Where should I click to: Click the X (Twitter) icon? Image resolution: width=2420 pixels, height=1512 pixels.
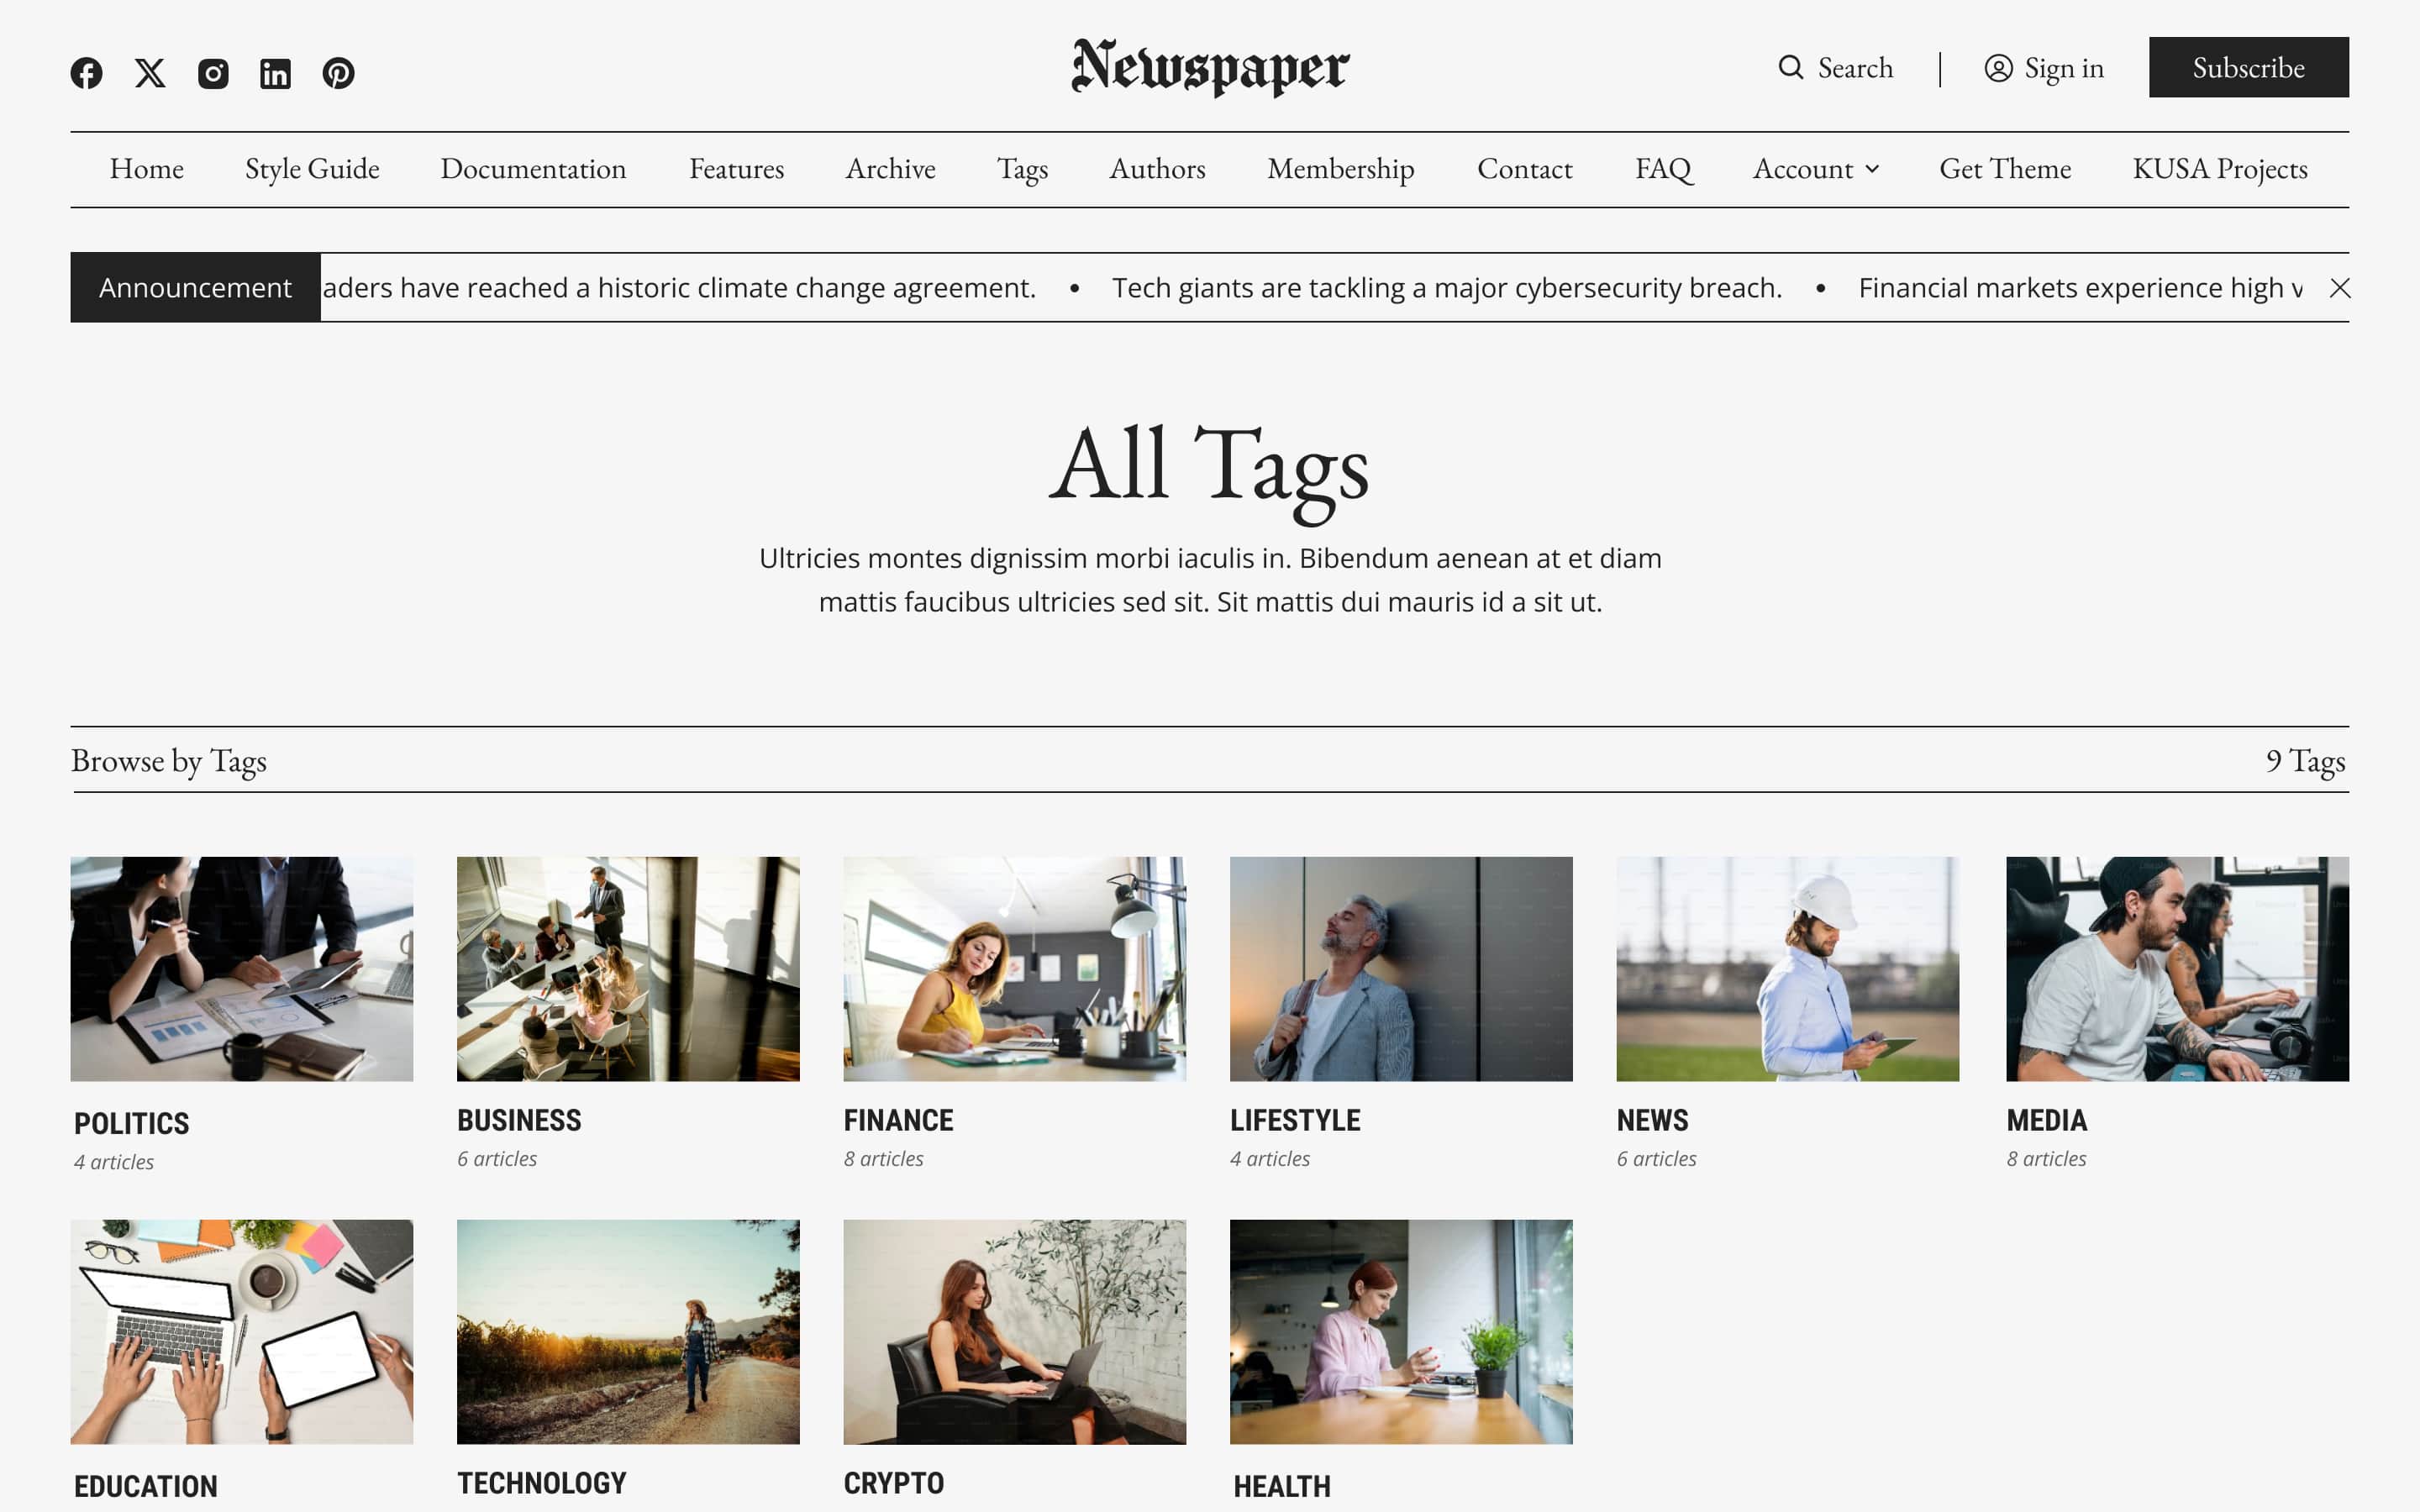tap(150, 72)
